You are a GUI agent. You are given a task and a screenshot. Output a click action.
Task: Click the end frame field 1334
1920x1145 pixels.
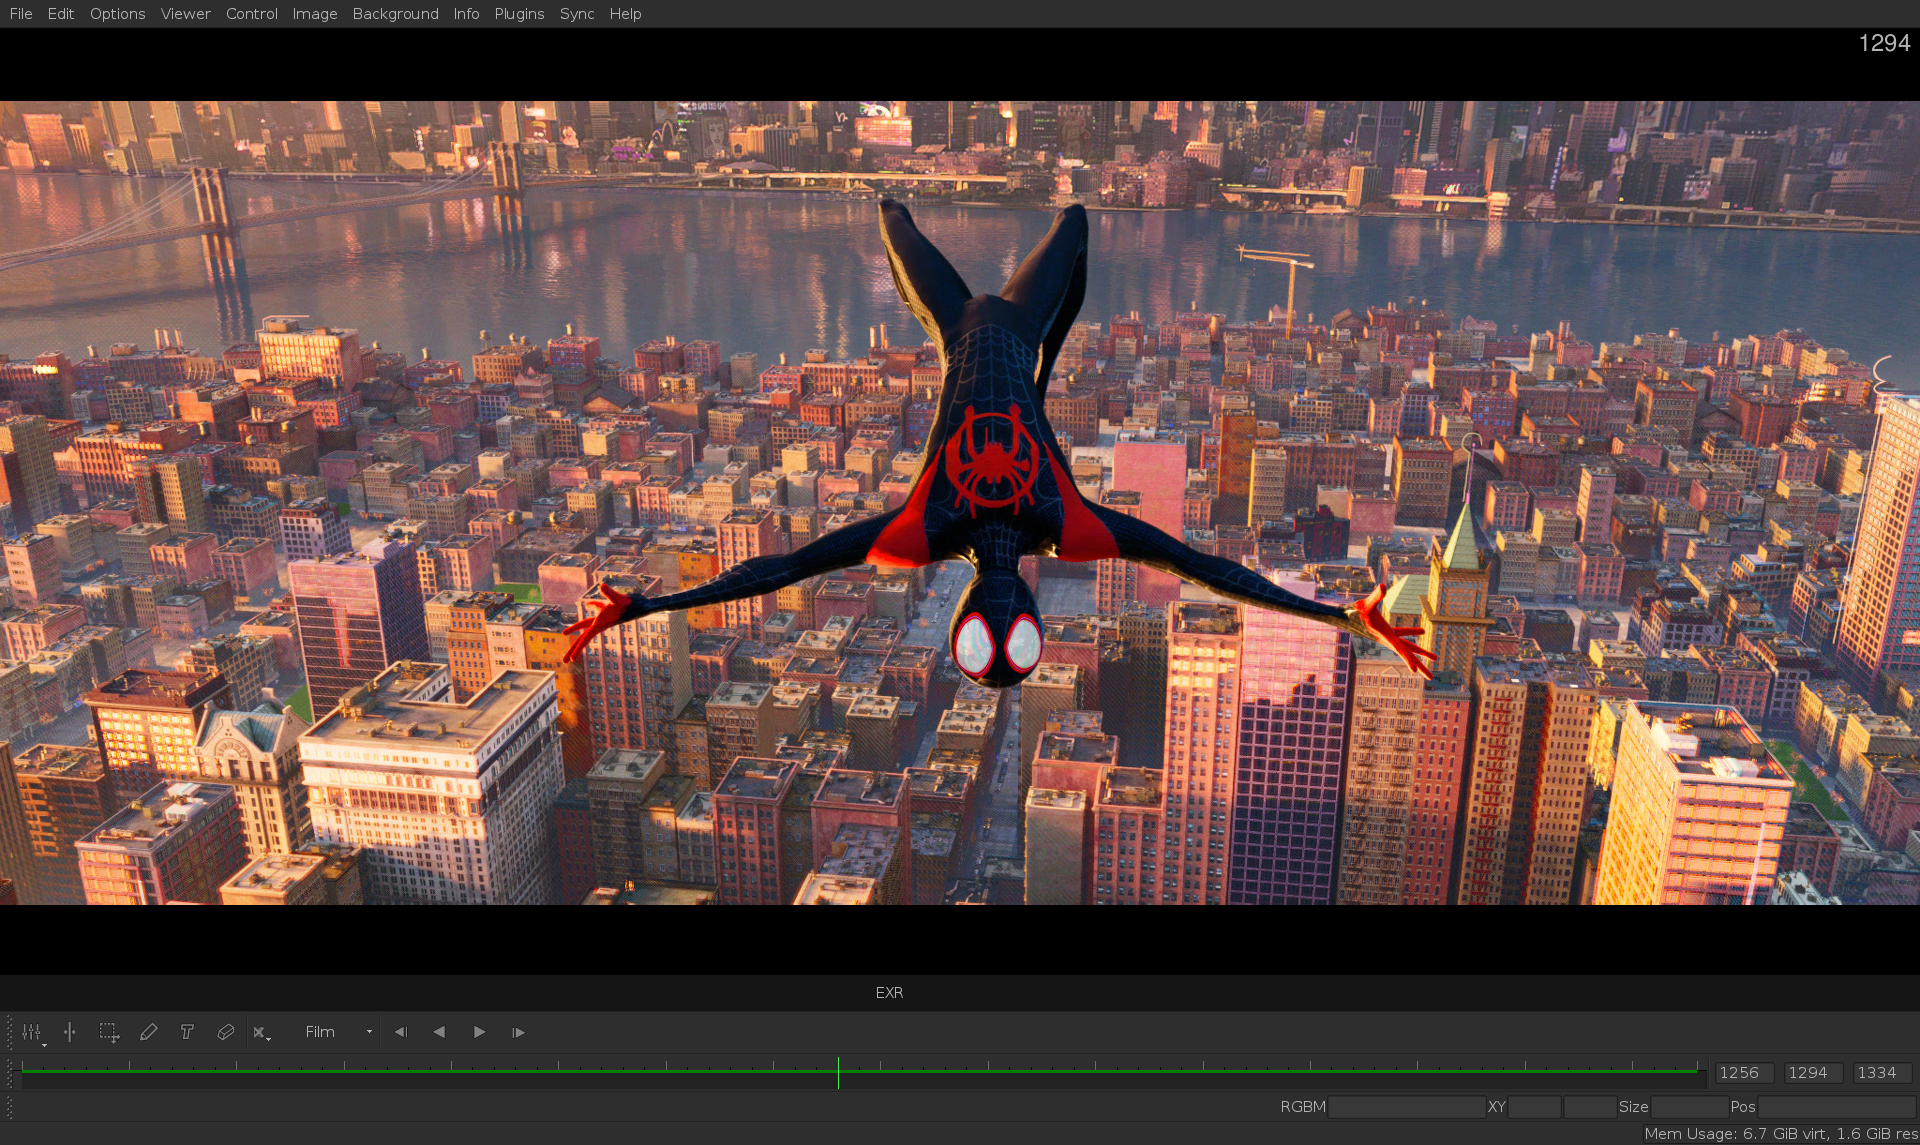(1881, 1073)
